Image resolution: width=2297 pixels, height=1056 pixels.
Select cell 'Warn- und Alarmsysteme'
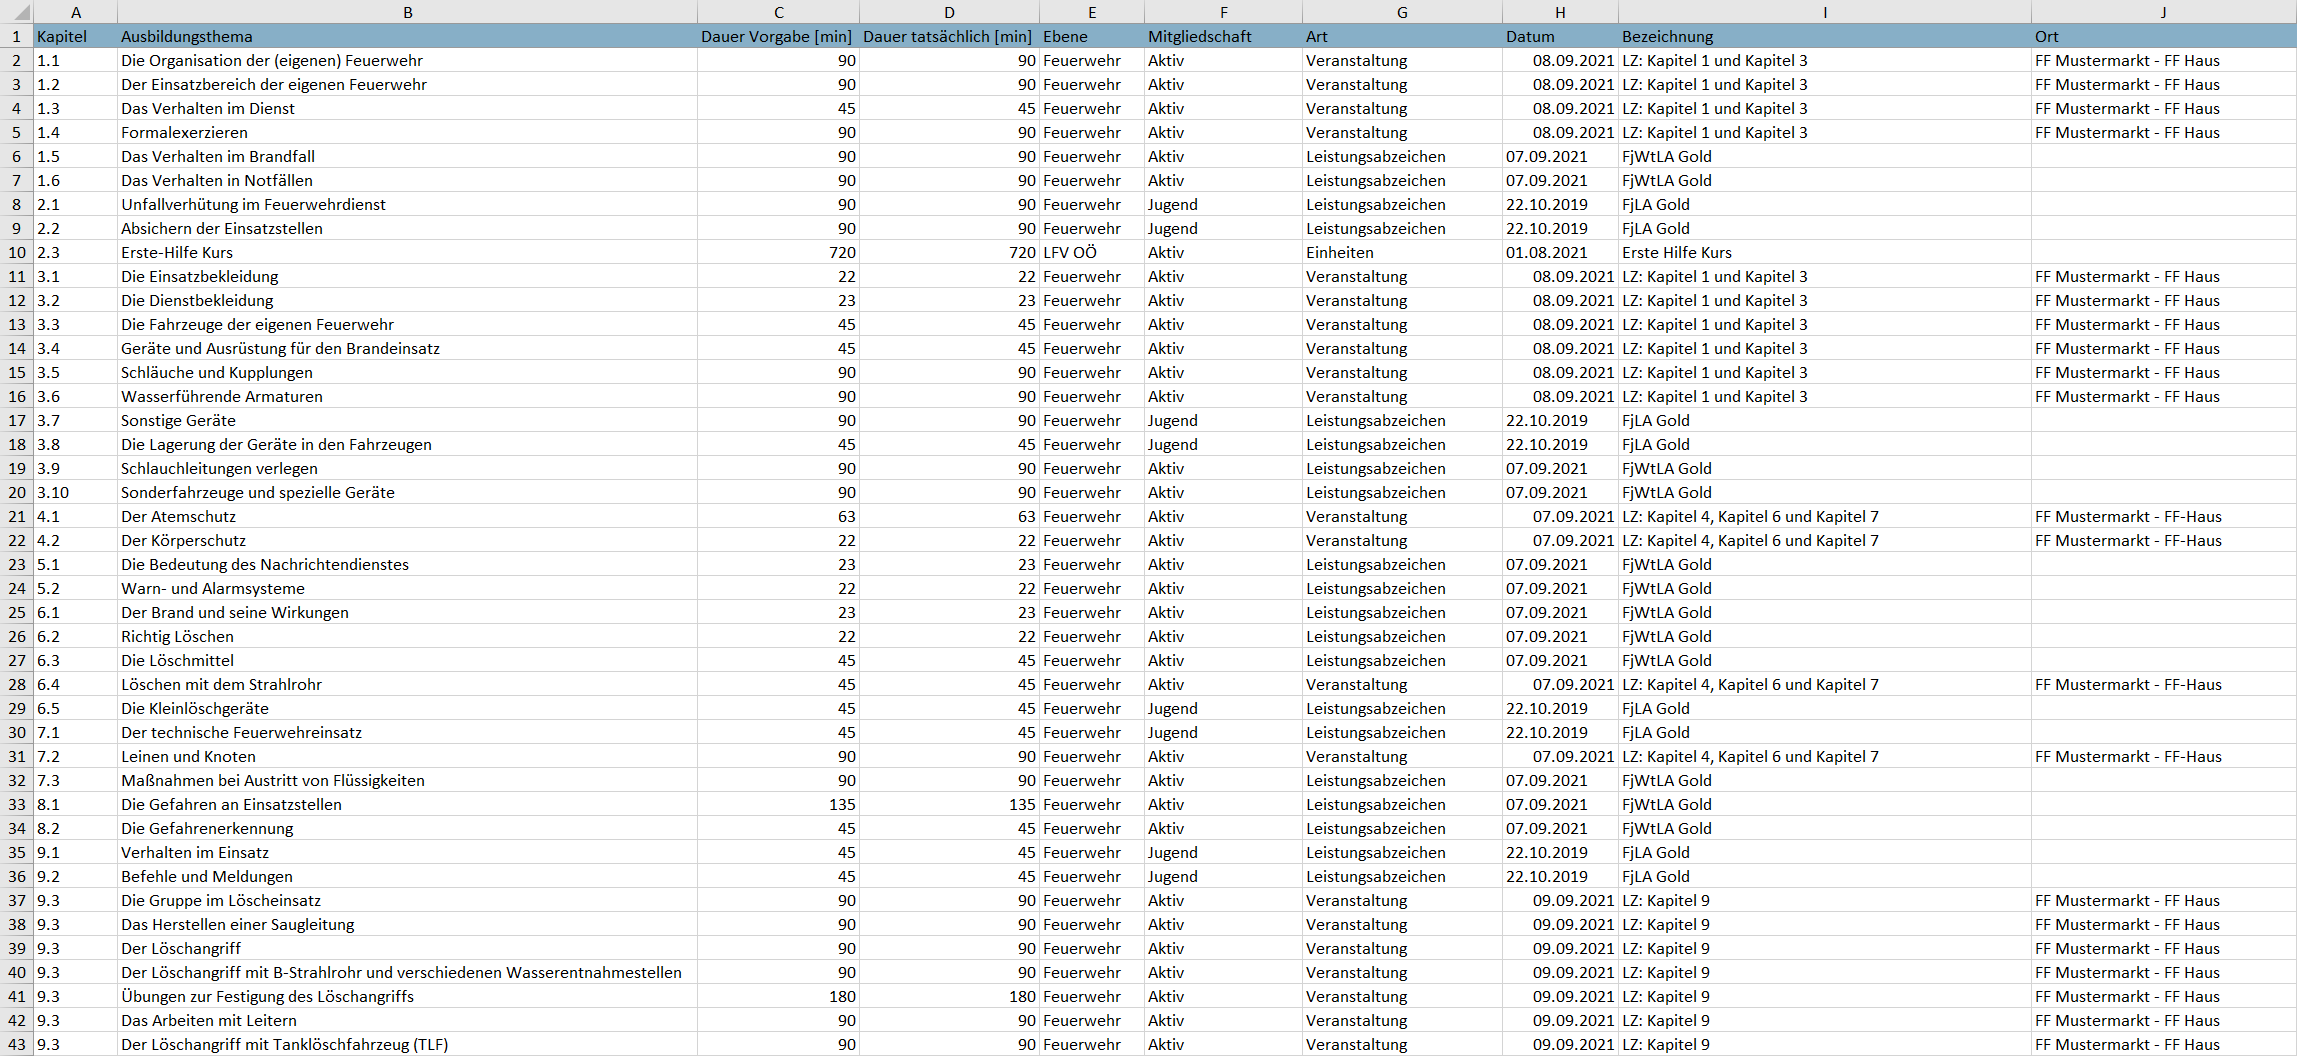[407, 588]
